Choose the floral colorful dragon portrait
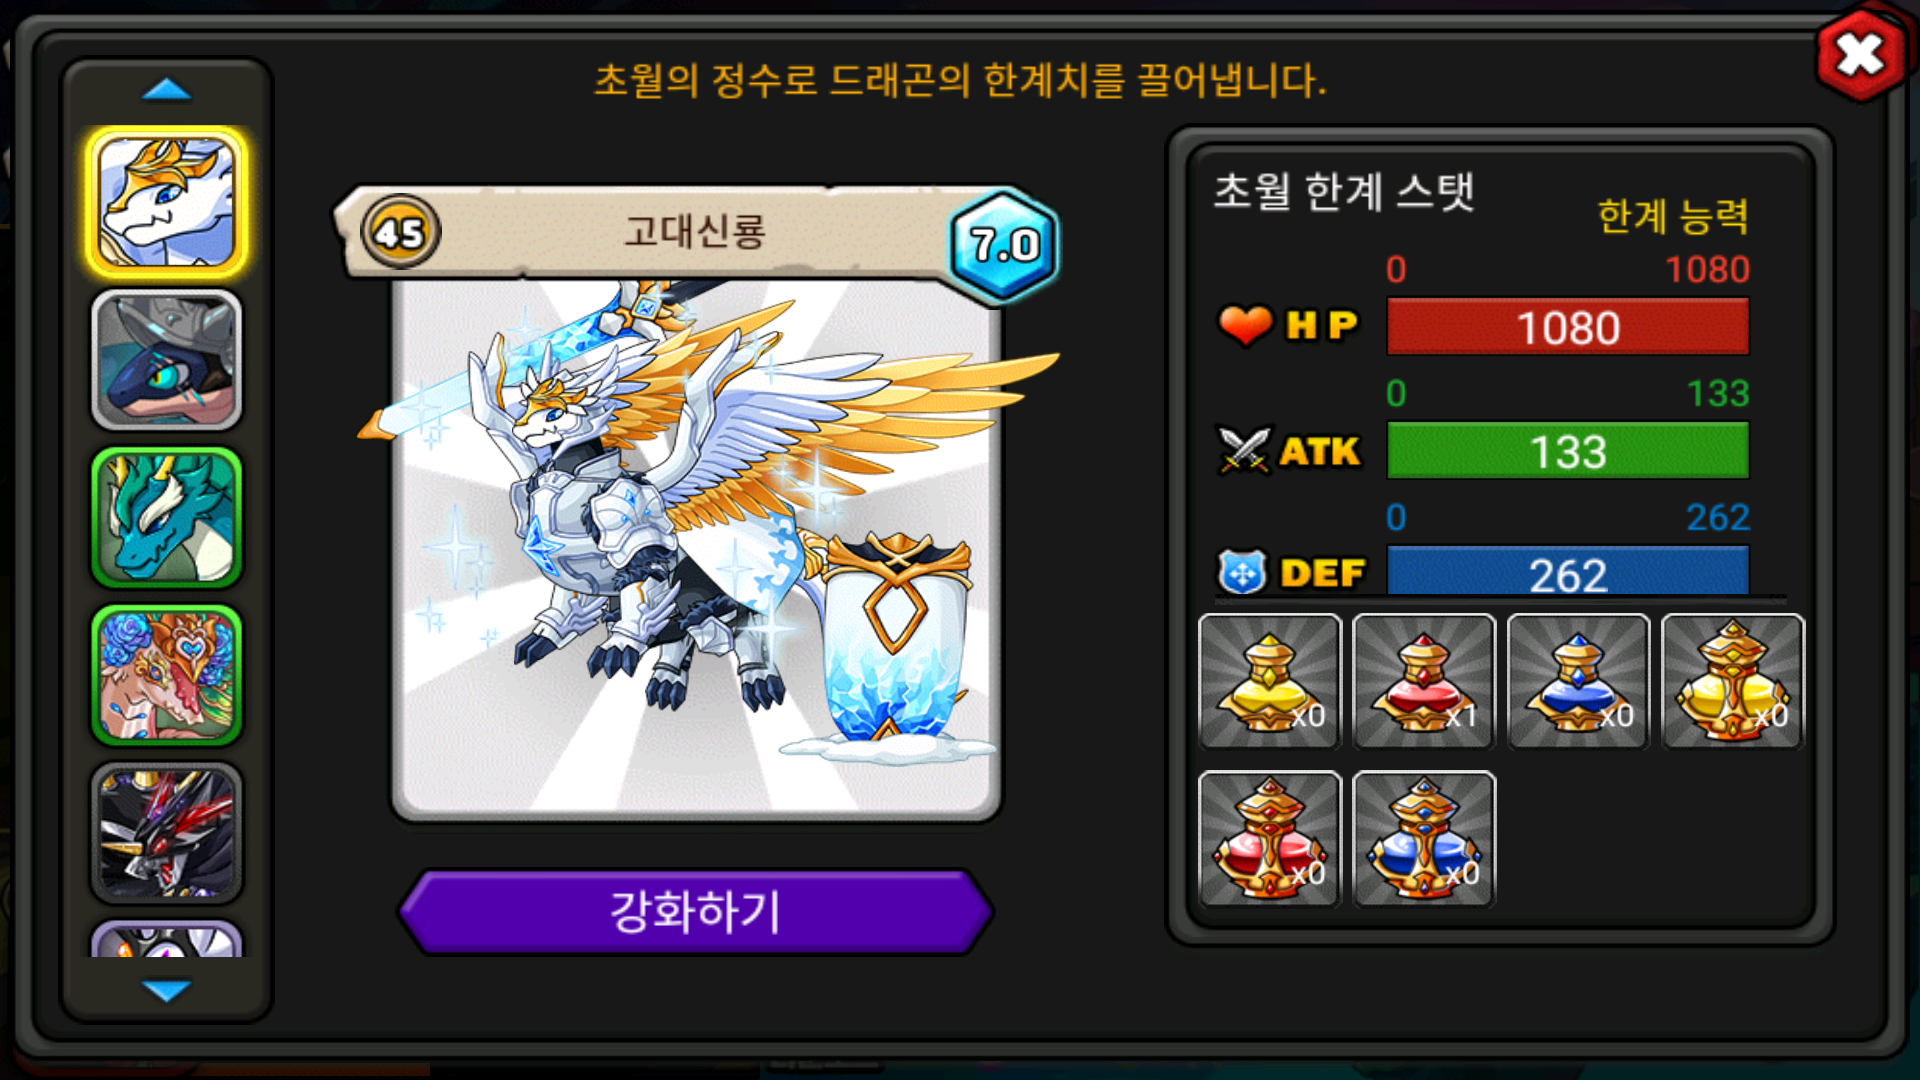The image size is (1920, 1080). 166,675
